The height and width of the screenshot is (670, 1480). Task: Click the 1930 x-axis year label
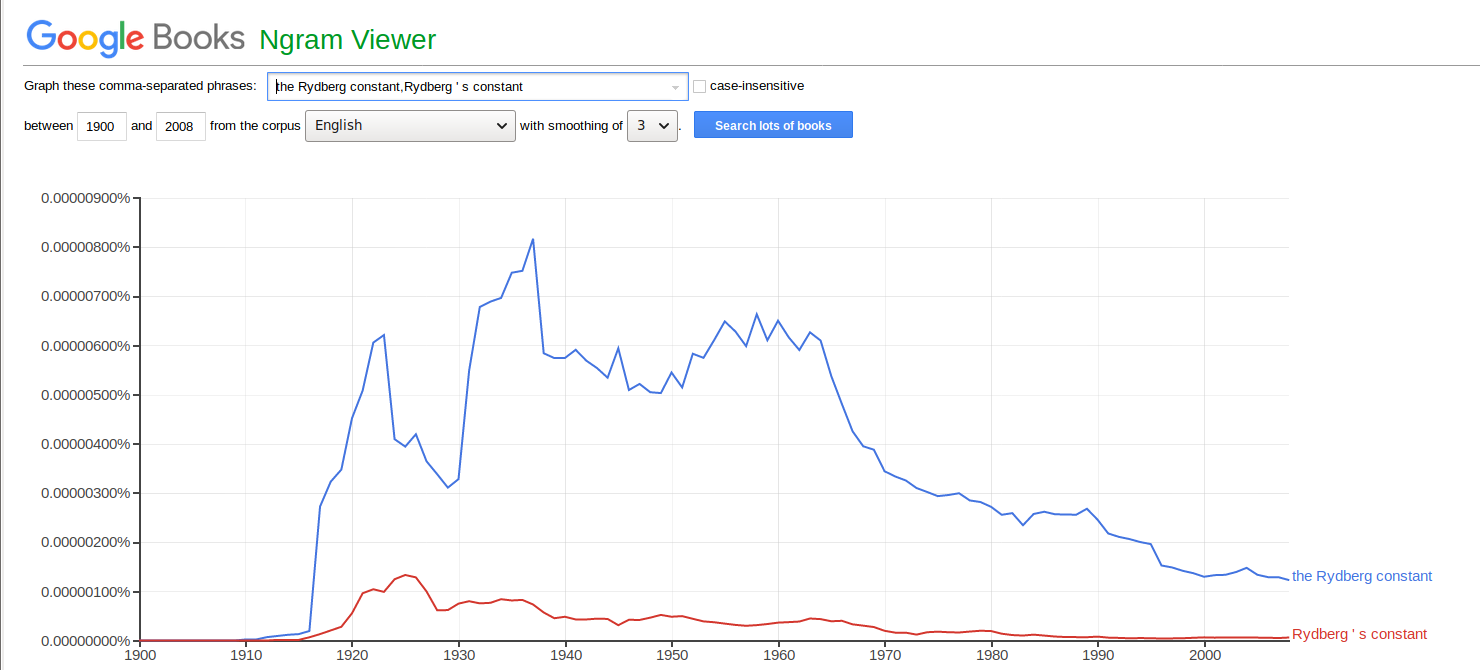459,656
